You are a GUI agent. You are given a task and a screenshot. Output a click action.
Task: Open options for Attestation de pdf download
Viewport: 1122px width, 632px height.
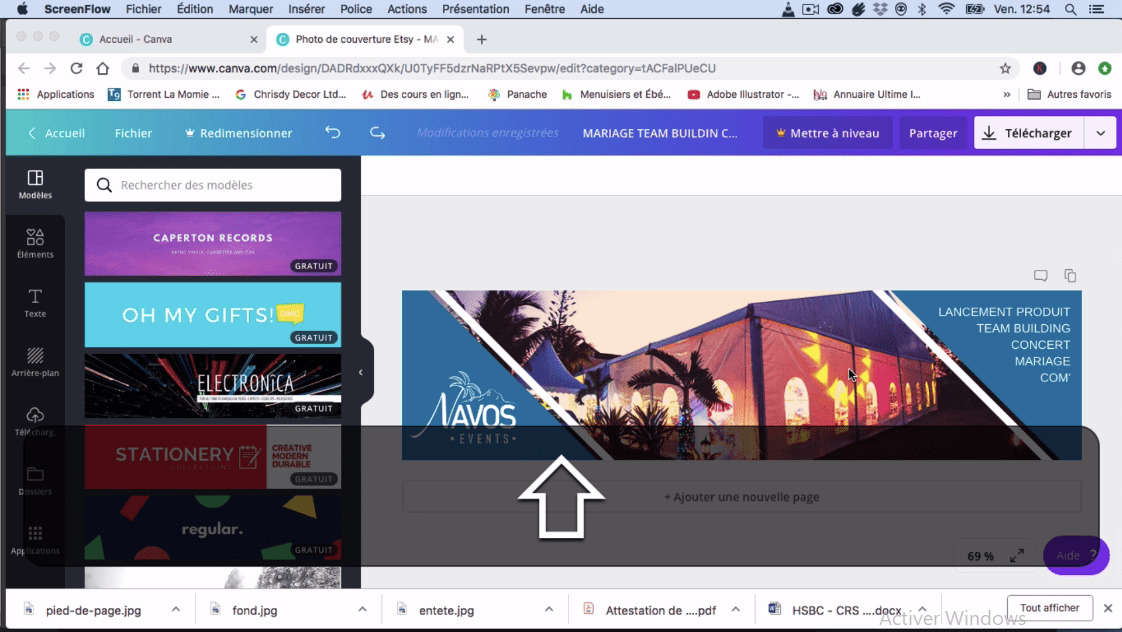pyautogui.click(x=736, y=609)
